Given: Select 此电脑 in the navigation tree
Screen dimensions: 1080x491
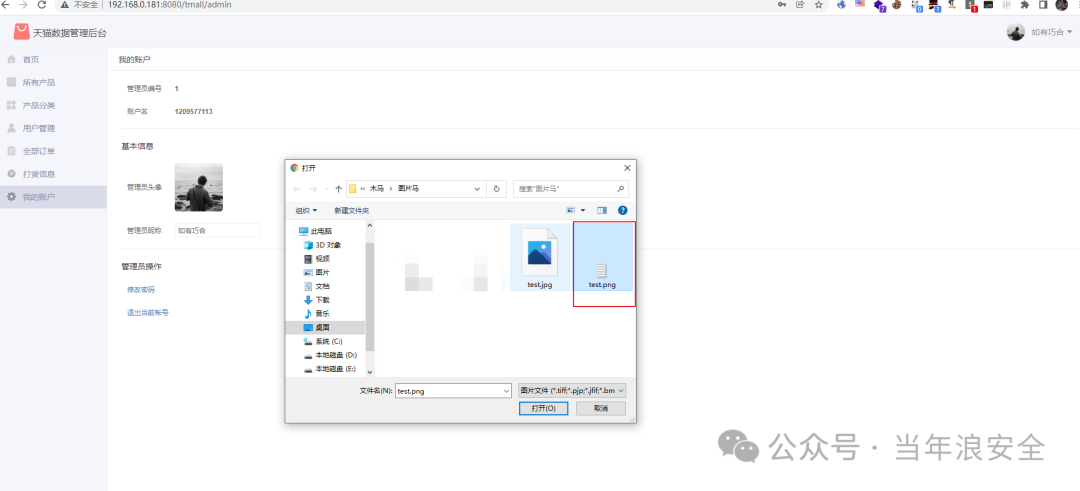Looking at the screenshot, I should pyautogui.click(x=315, y=231).
